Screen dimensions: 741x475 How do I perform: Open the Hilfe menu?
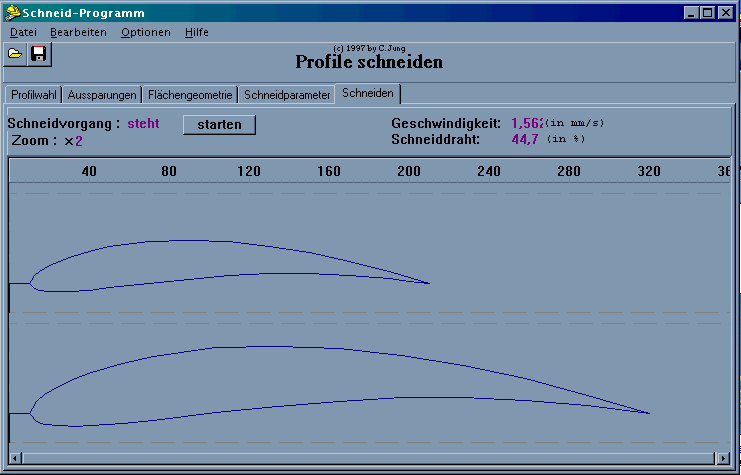click(x=197, y=32)
